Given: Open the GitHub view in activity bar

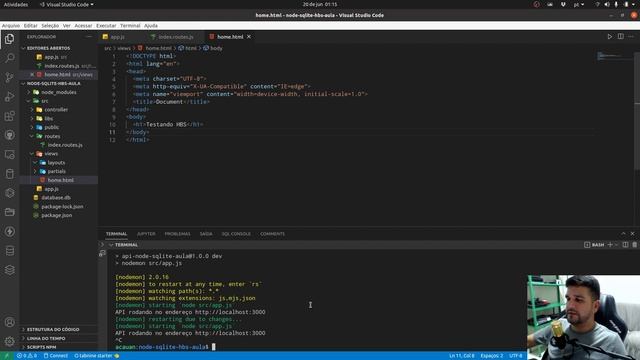Looking at the screenshot, I should [9, 135].
